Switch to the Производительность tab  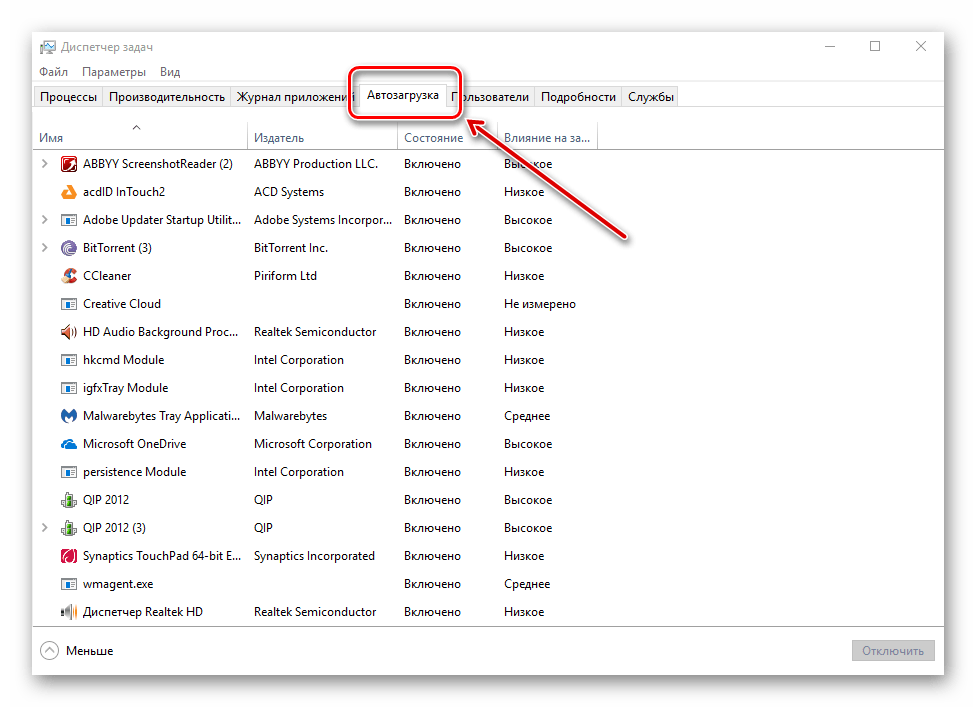pos(167,97)
